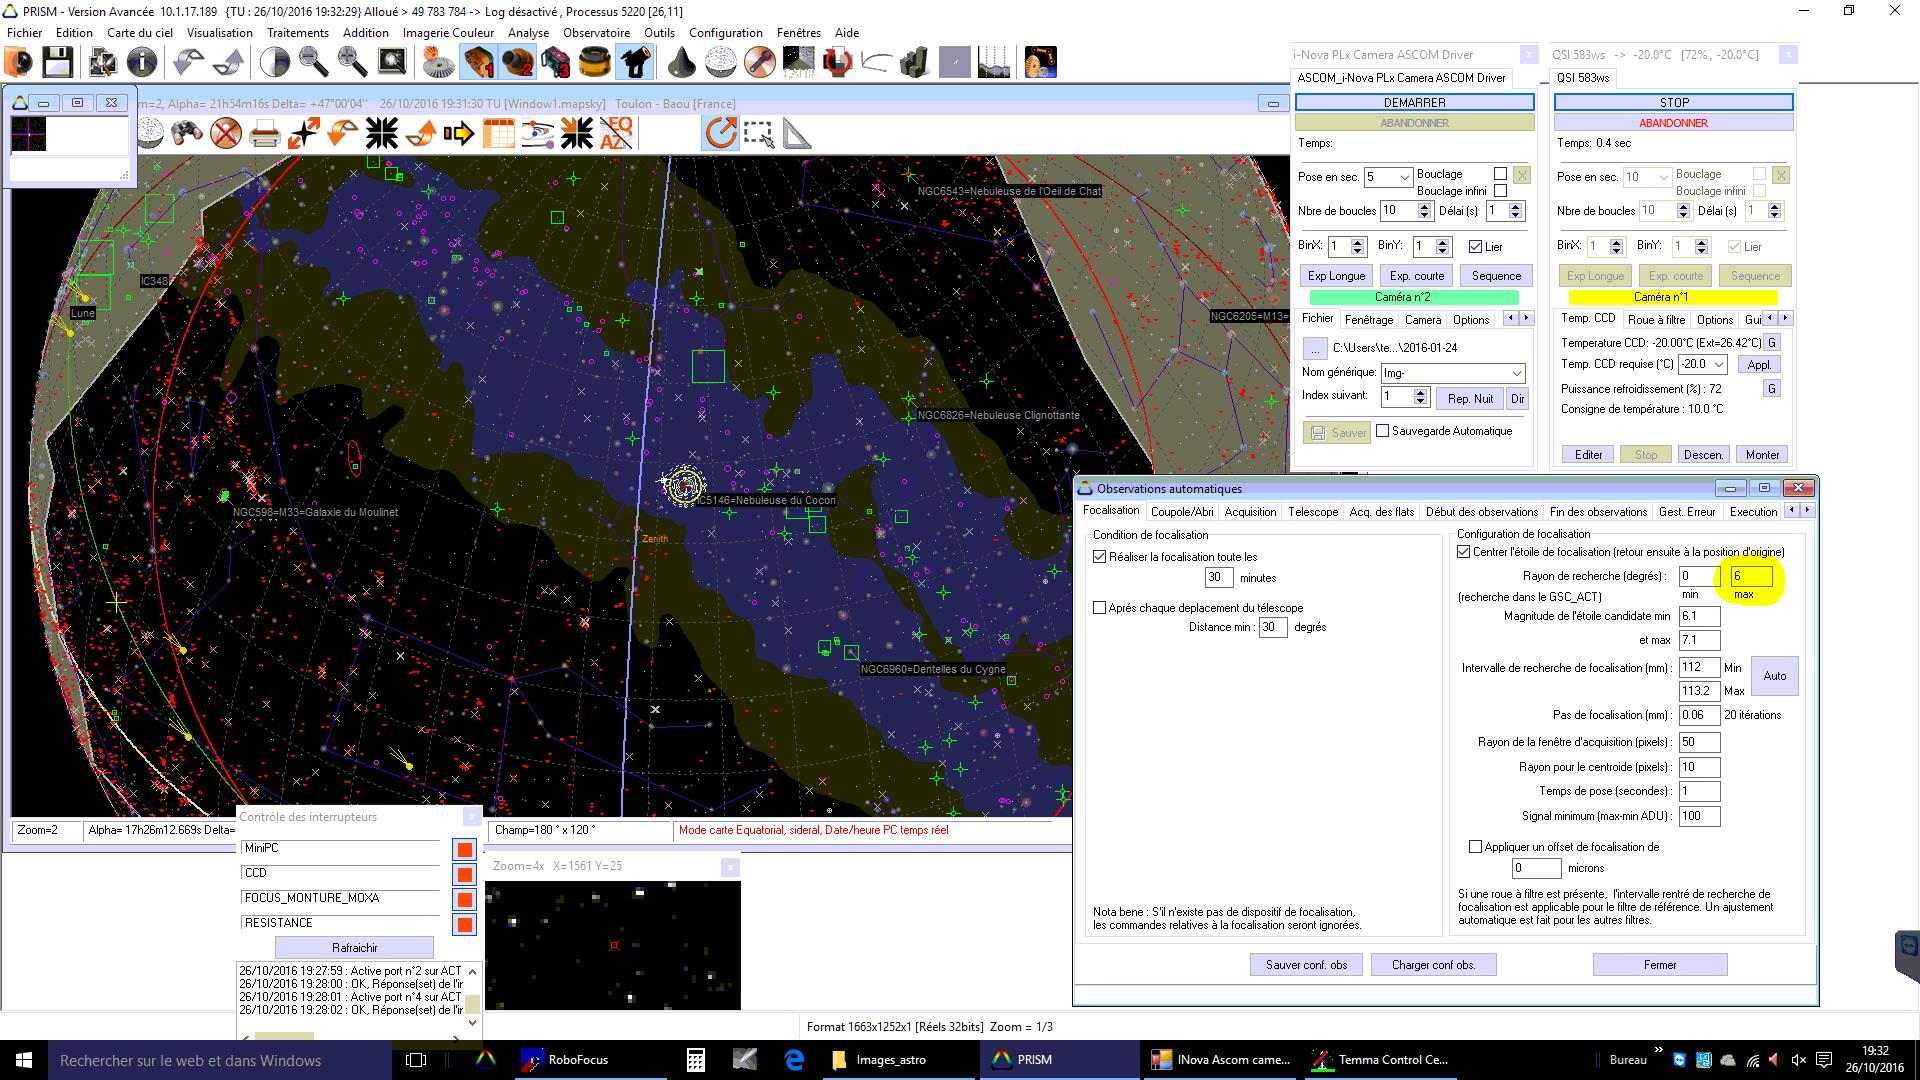Click the floppy disk save icon
Screen dimensions: 1920x1080
[57, 62]
